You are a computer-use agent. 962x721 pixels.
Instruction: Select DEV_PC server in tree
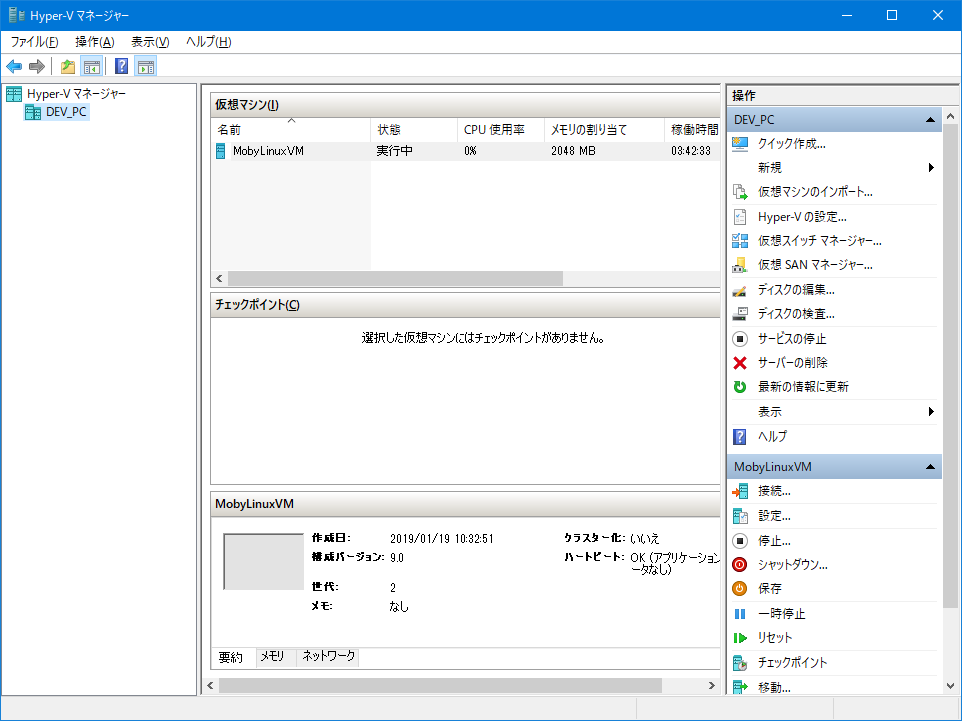click(66, 112)
